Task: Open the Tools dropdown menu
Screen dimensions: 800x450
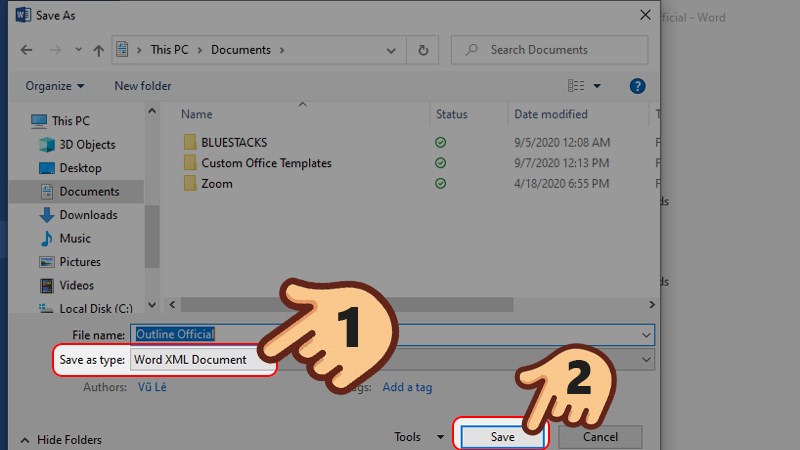Action: 419,437
